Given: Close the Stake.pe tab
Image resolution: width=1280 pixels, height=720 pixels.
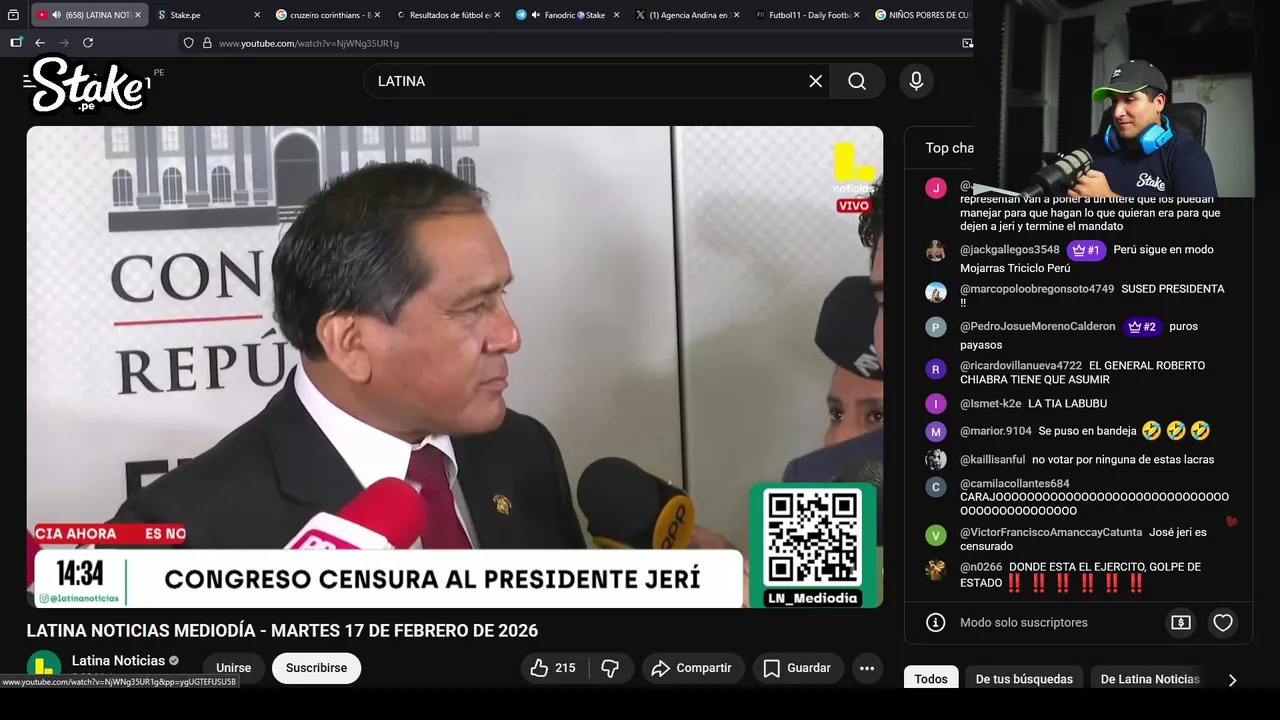Looking at the screenshot, I should pyautogui.click(x=257, y=15).
